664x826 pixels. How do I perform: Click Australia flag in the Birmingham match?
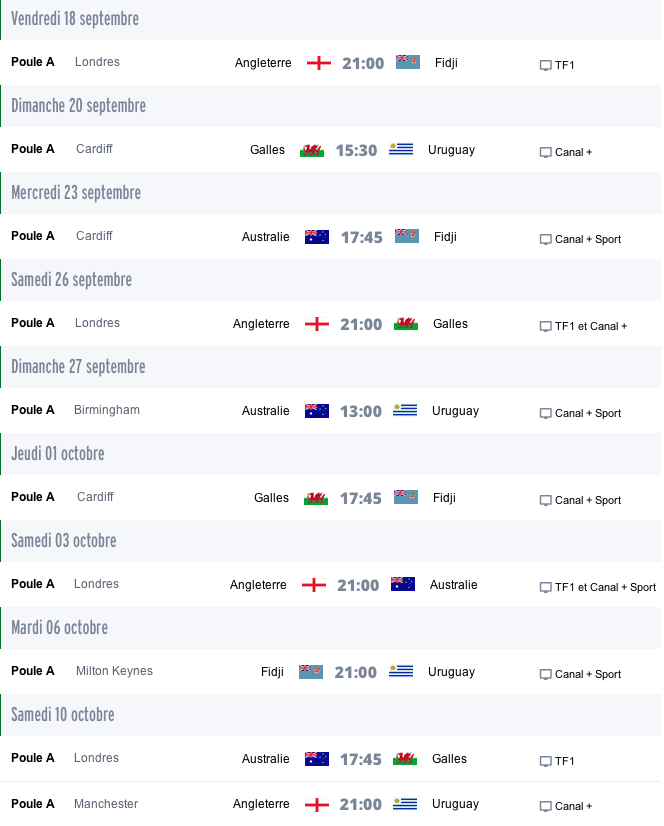point(317,411)
